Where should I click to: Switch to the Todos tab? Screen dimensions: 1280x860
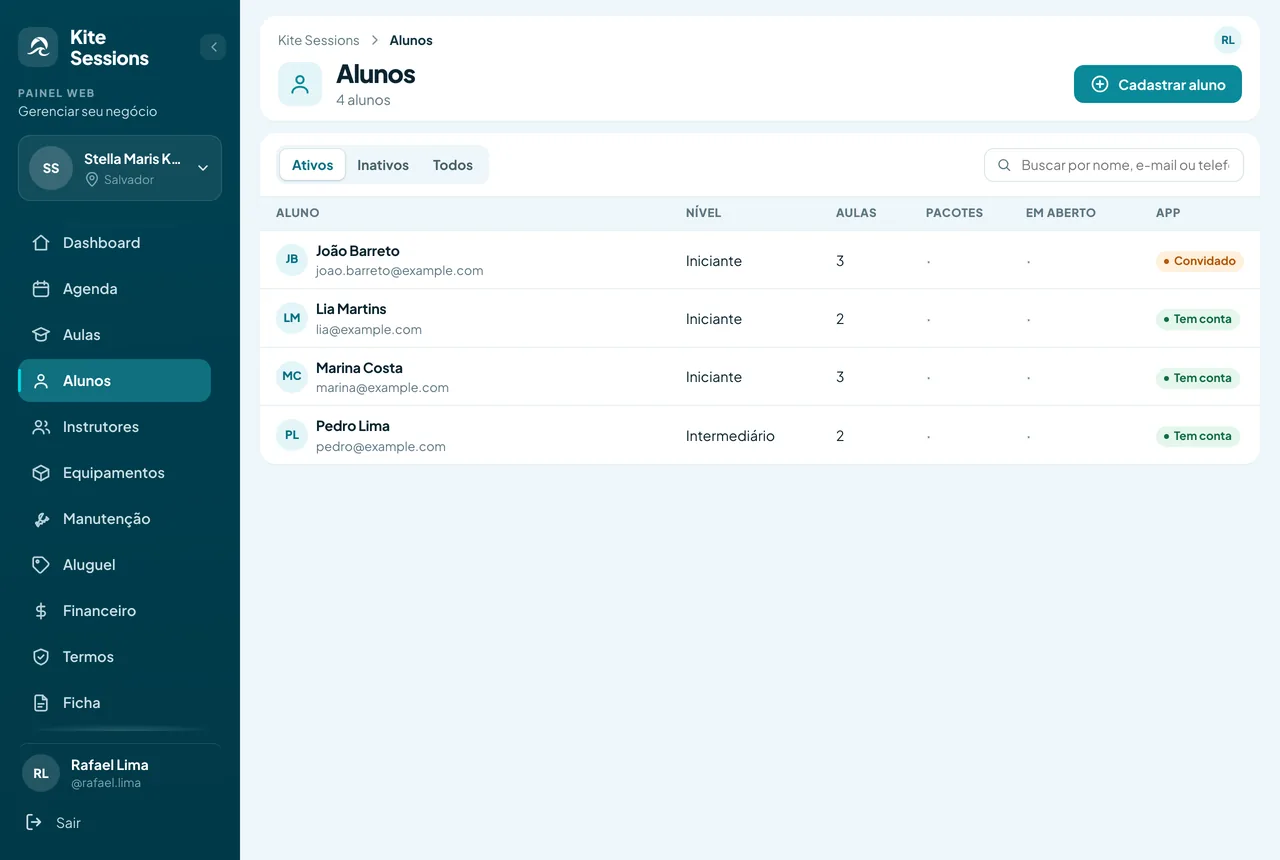(x=453, y=165)
